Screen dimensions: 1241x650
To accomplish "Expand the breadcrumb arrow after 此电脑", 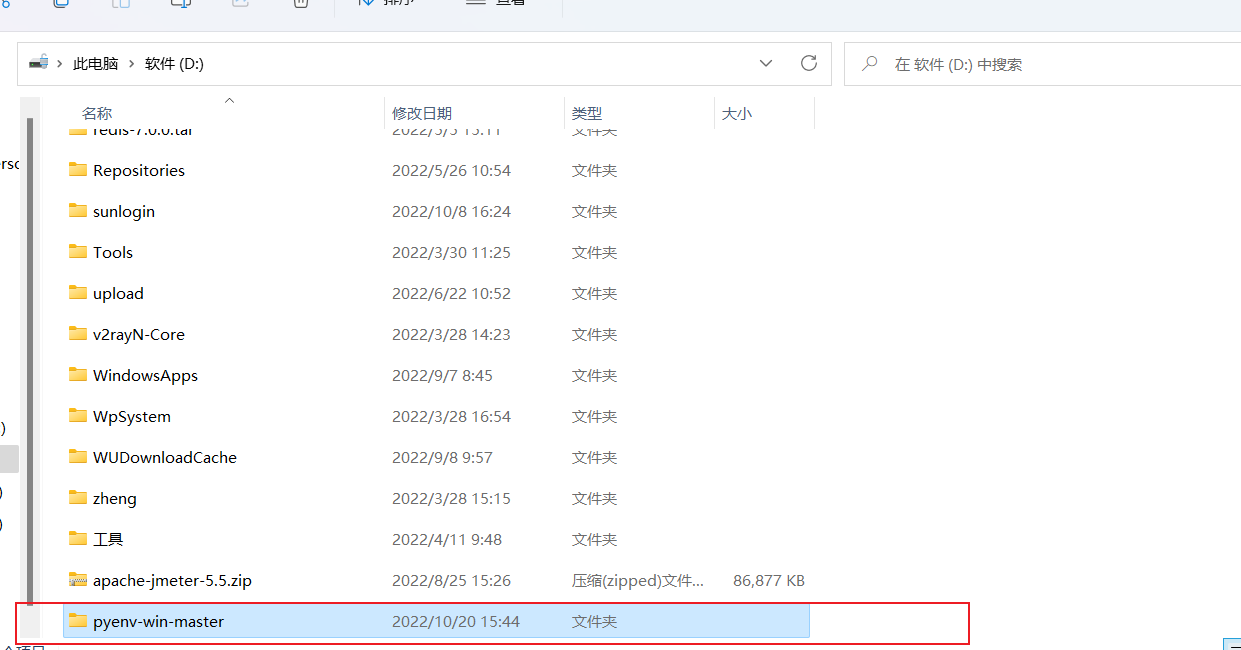I will [x=131, y=63].
